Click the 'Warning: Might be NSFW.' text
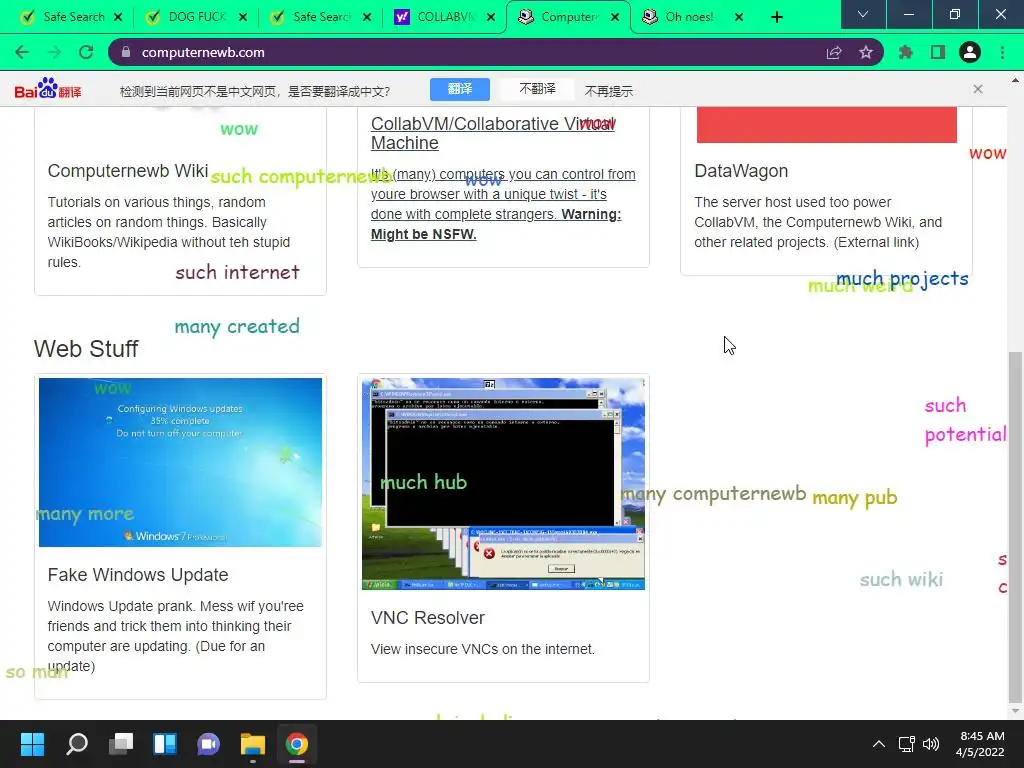Viewport: 1024px width, 768px height. pyautogui.click(x=496, y=224)
